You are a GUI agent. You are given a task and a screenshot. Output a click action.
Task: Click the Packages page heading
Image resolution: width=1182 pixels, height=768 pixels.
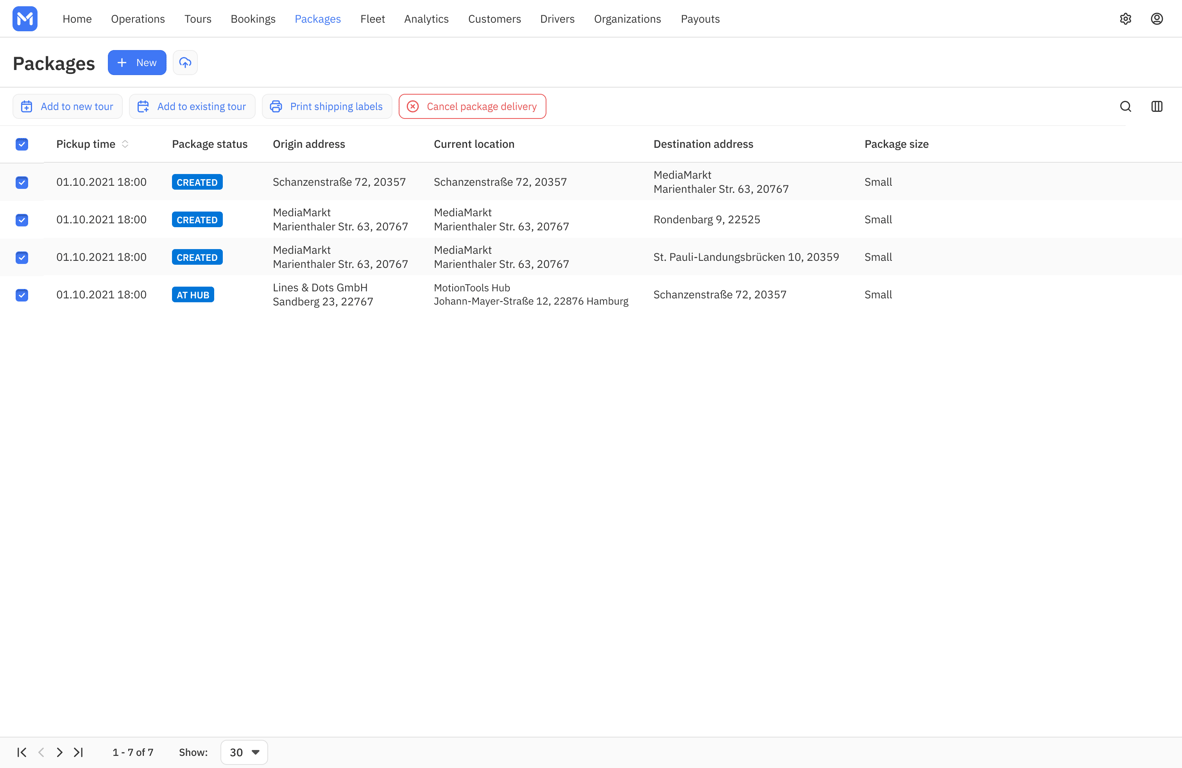pyautogui.click(x=54, y=63)
